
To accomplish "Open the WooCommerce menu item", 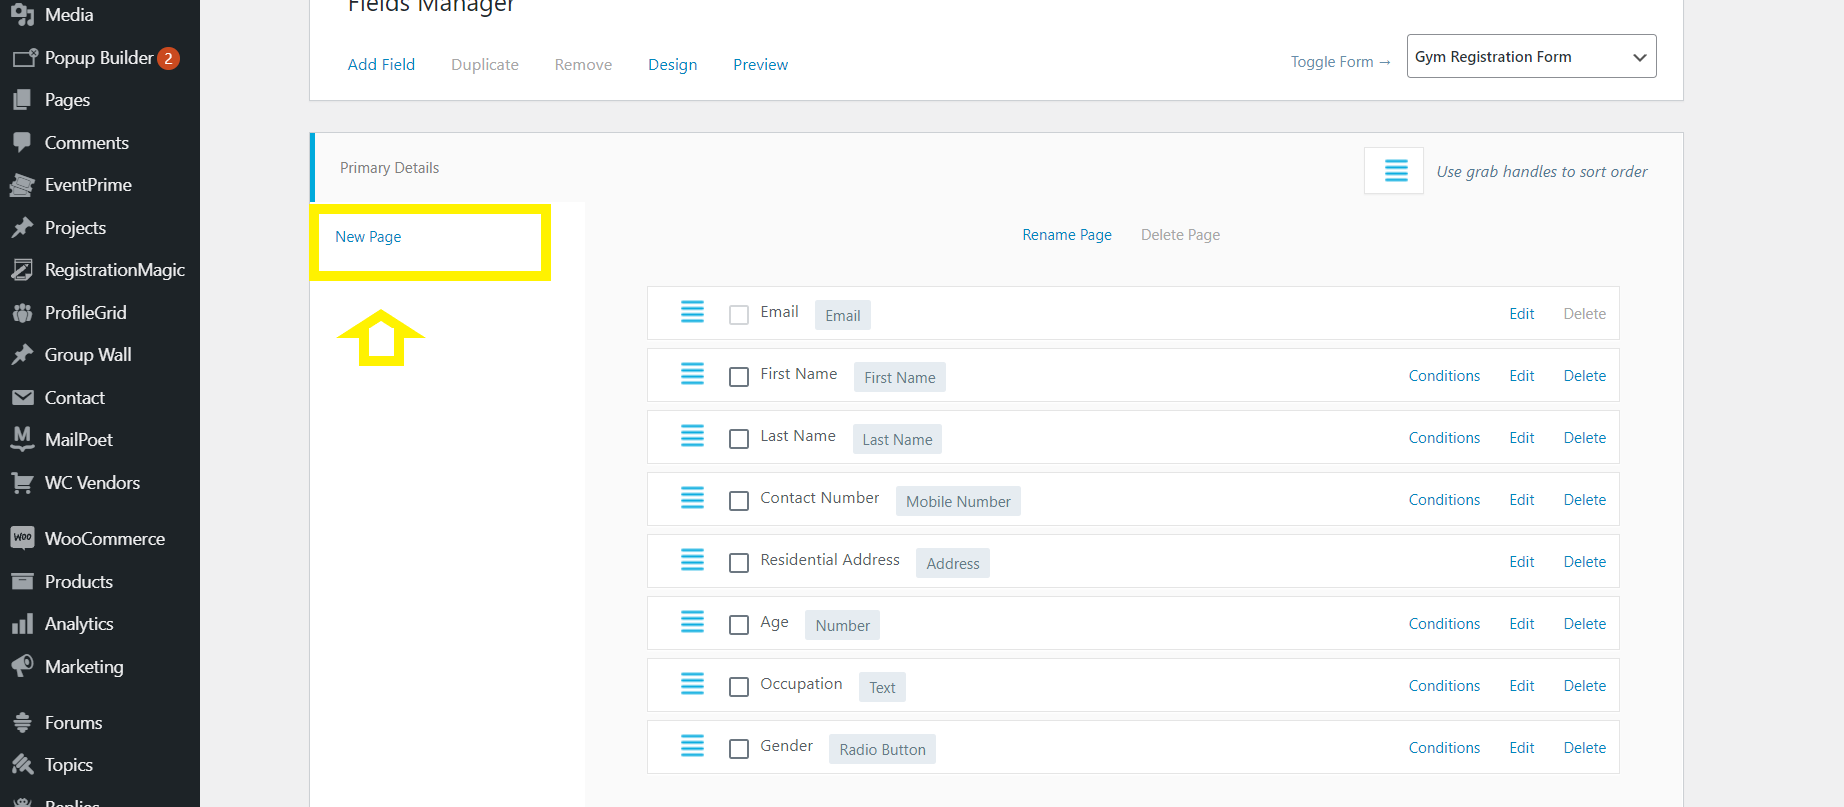I will [x=100, y=538].
